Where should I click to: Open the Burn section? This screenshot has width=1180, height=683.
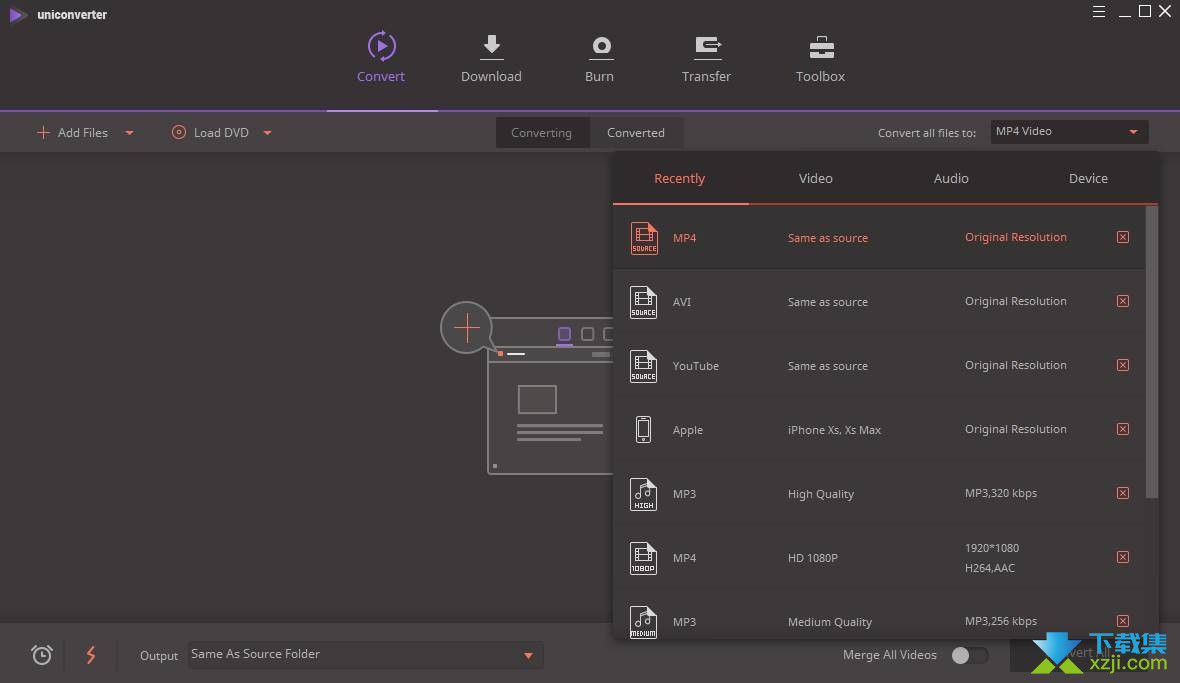(600, 59)
